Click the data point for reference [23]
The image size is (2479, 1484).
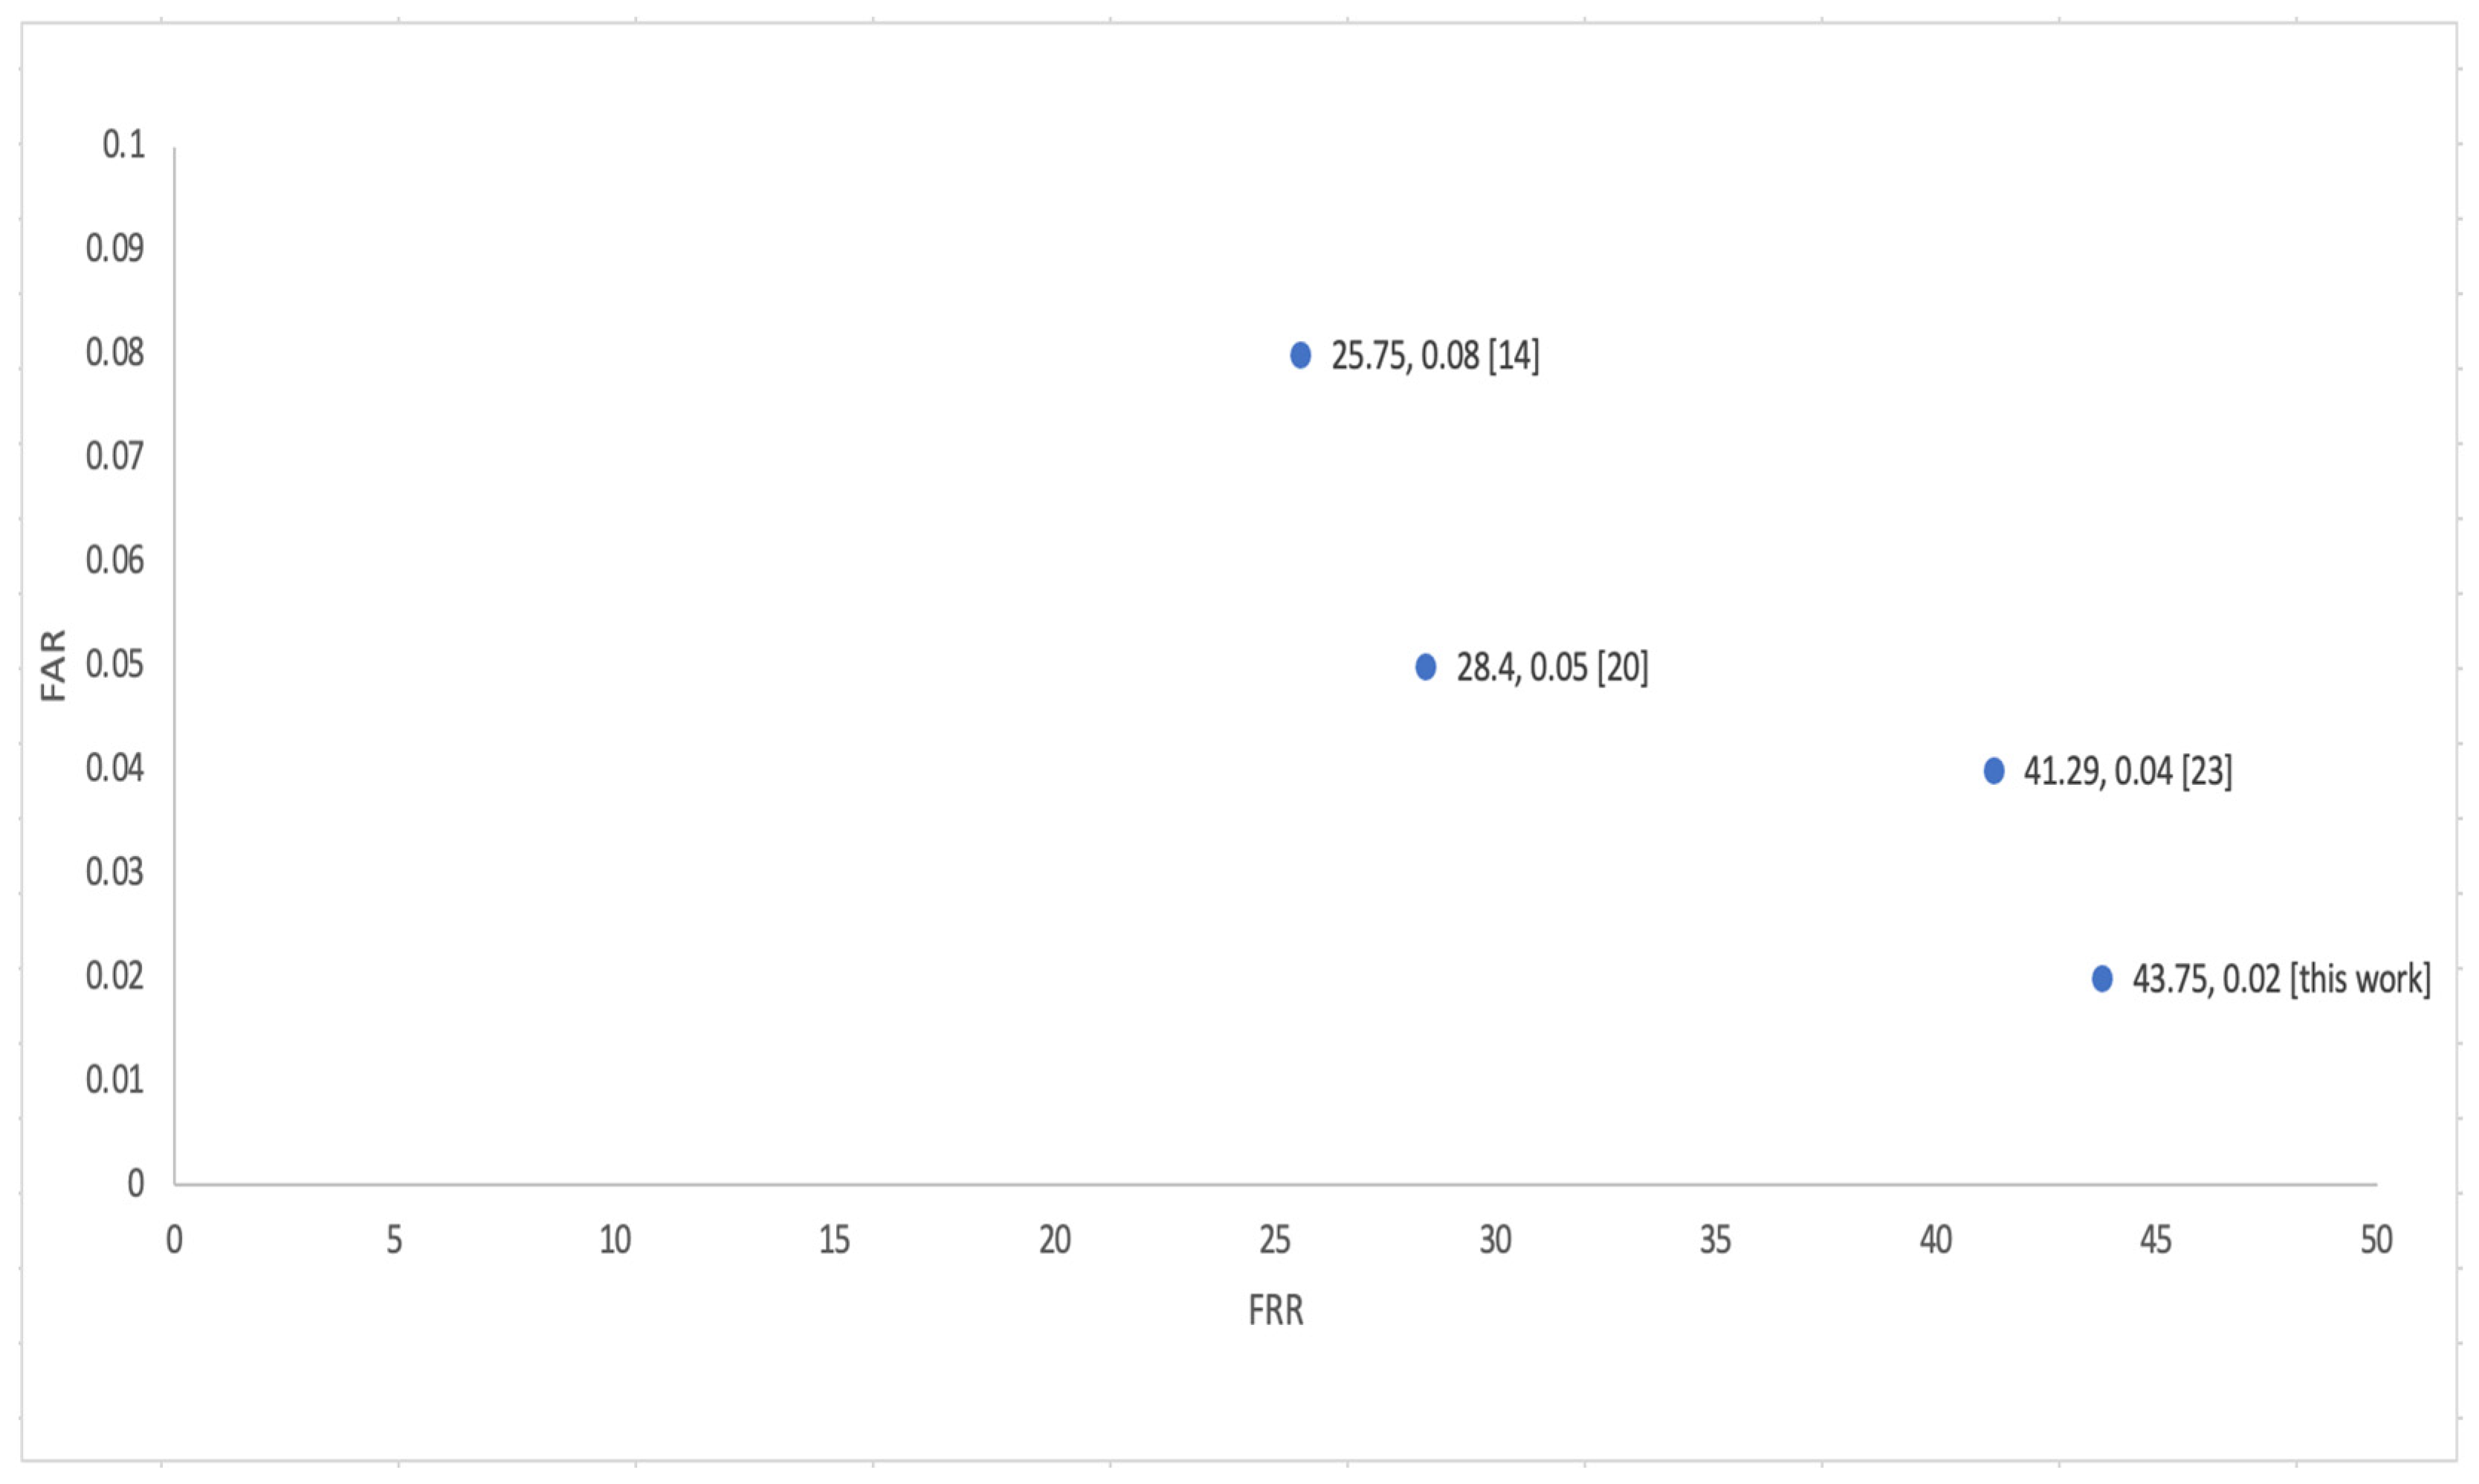(1993, 771)
